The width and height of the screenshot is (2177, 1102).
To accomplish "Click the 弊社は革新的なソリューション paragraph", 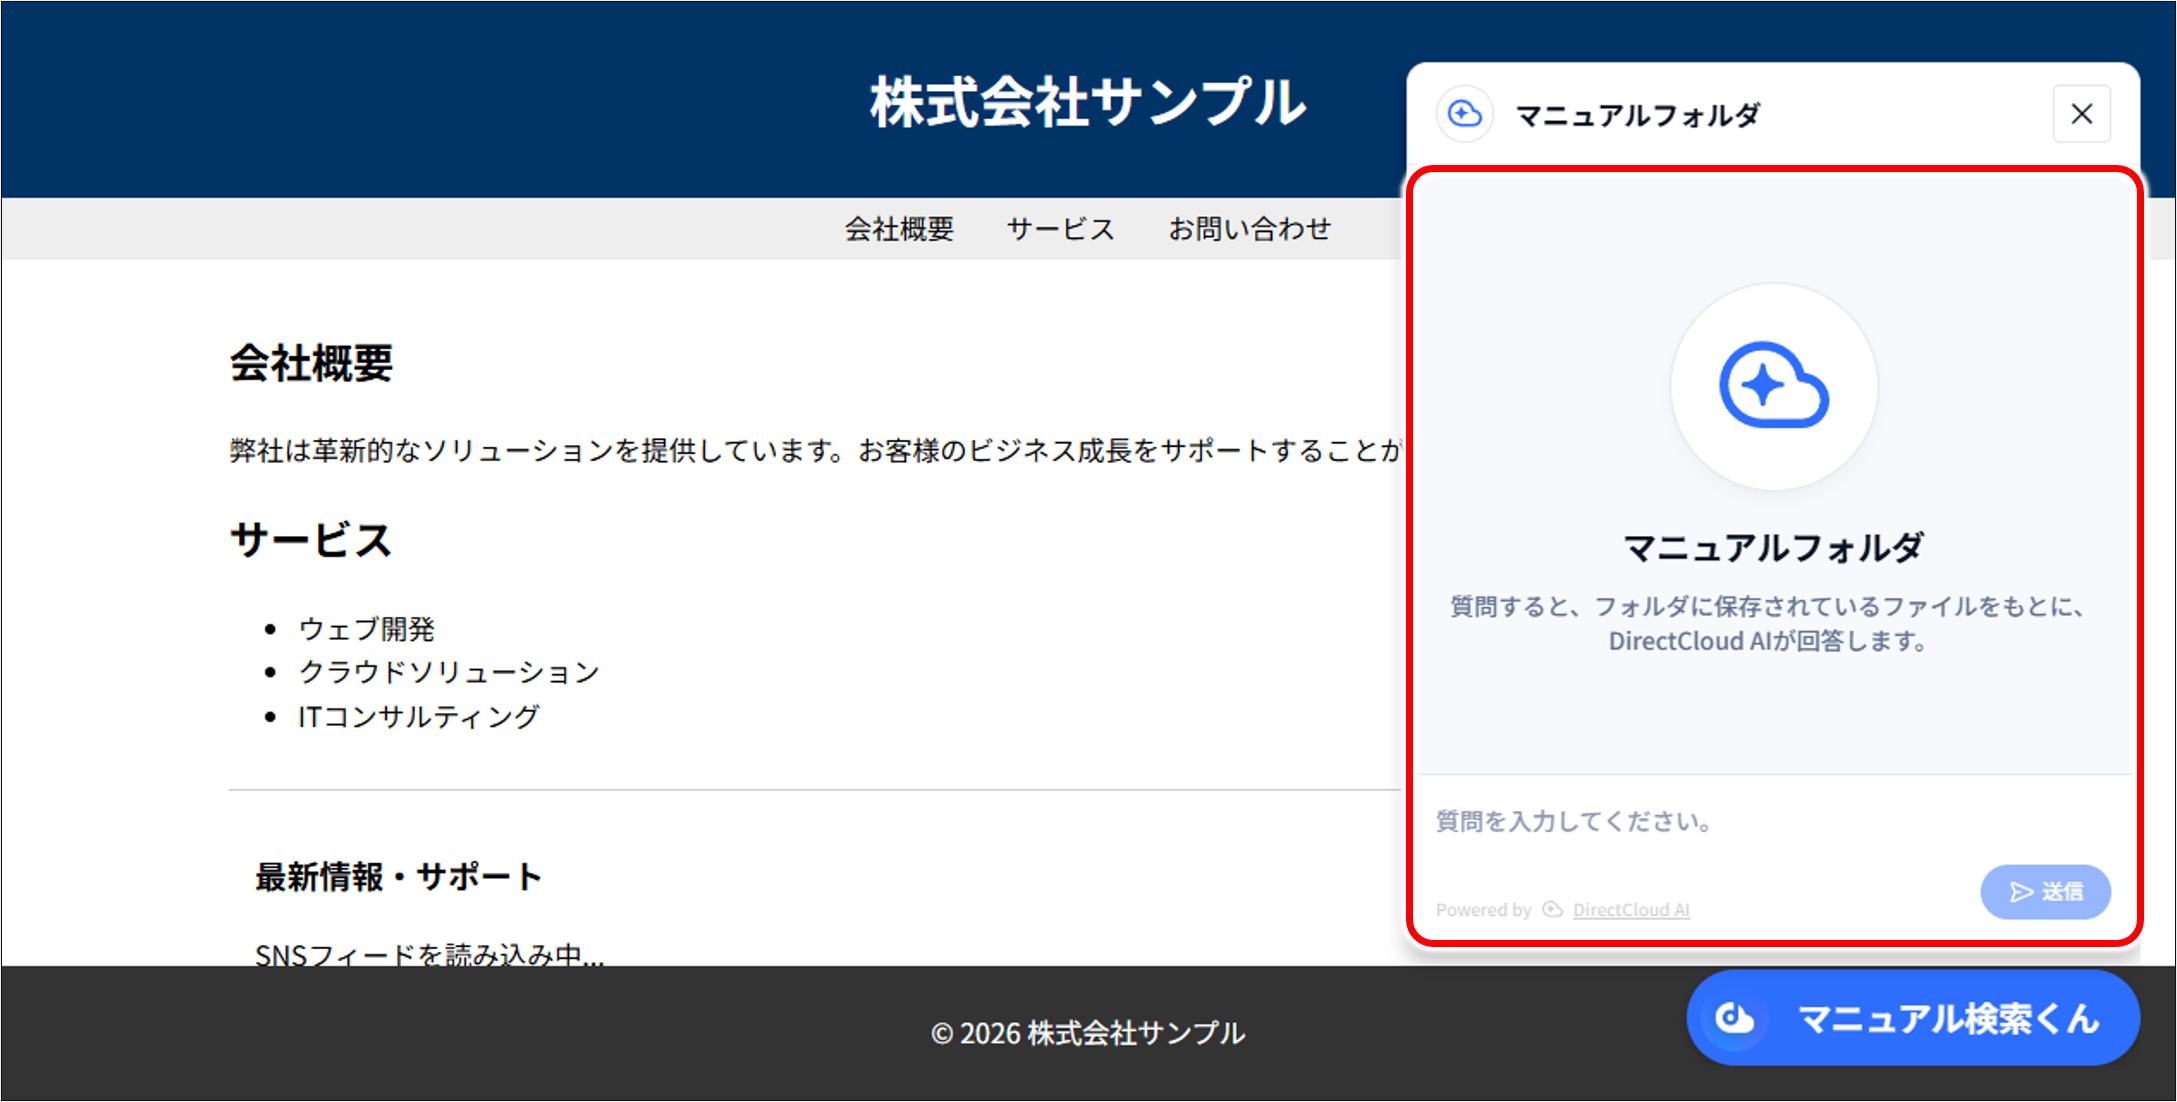I will [x=815, y=451].
